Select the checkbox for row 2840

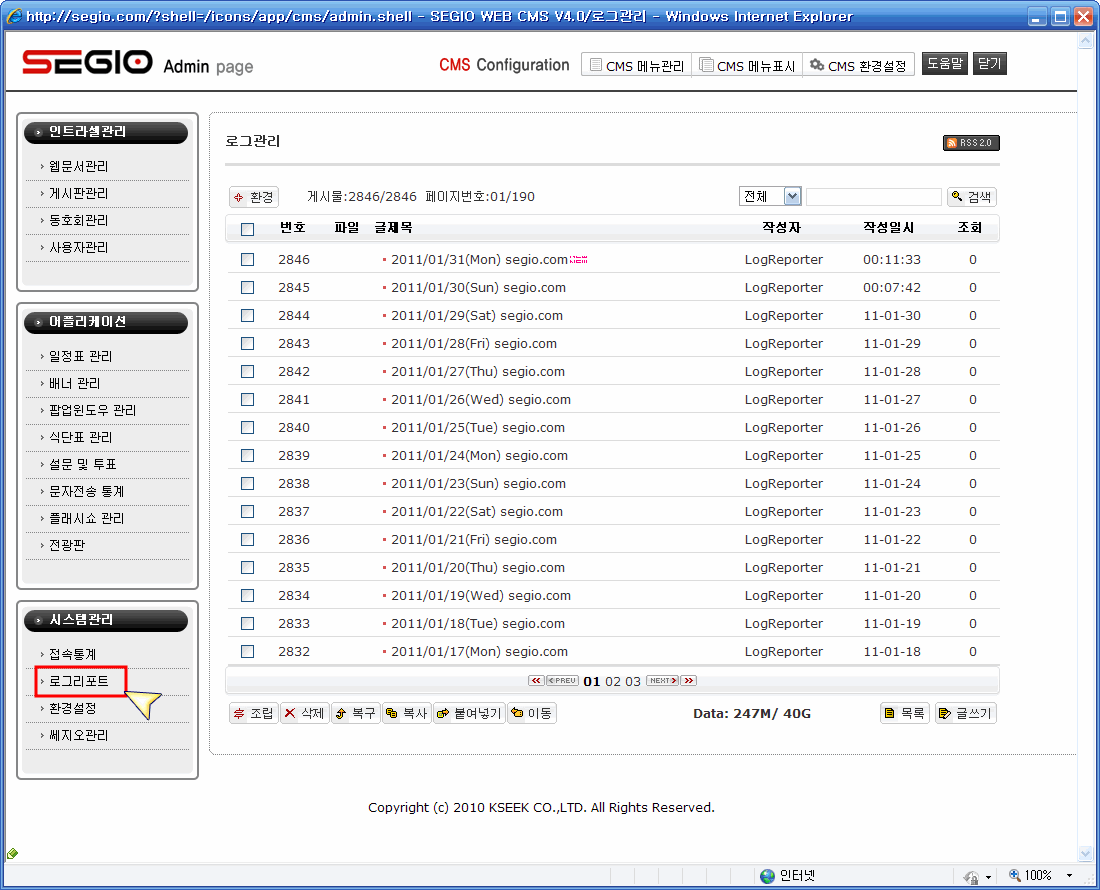[247, 427]
